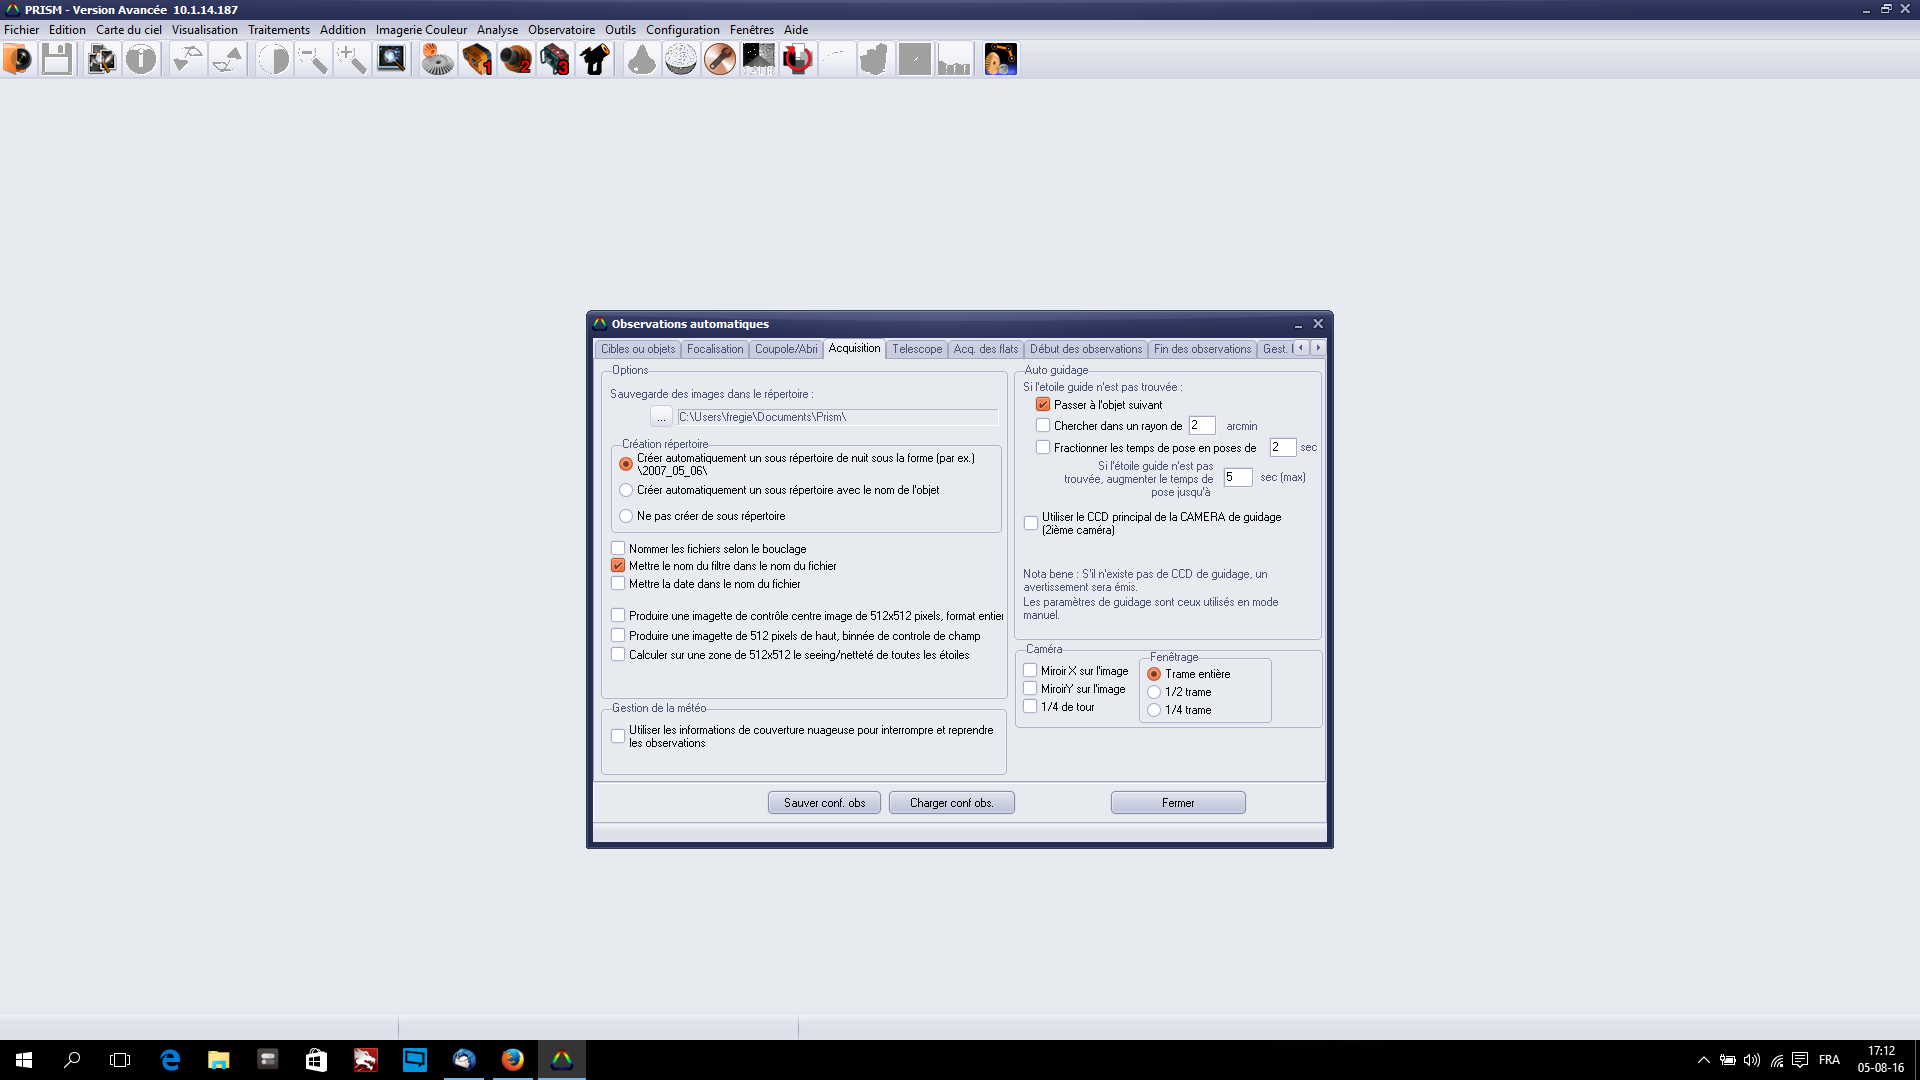The width and height of the screenshot is (1920, 1080).
Task: Select 'Ne pas créer de sous répertoire' option
Action: (626, 516)
